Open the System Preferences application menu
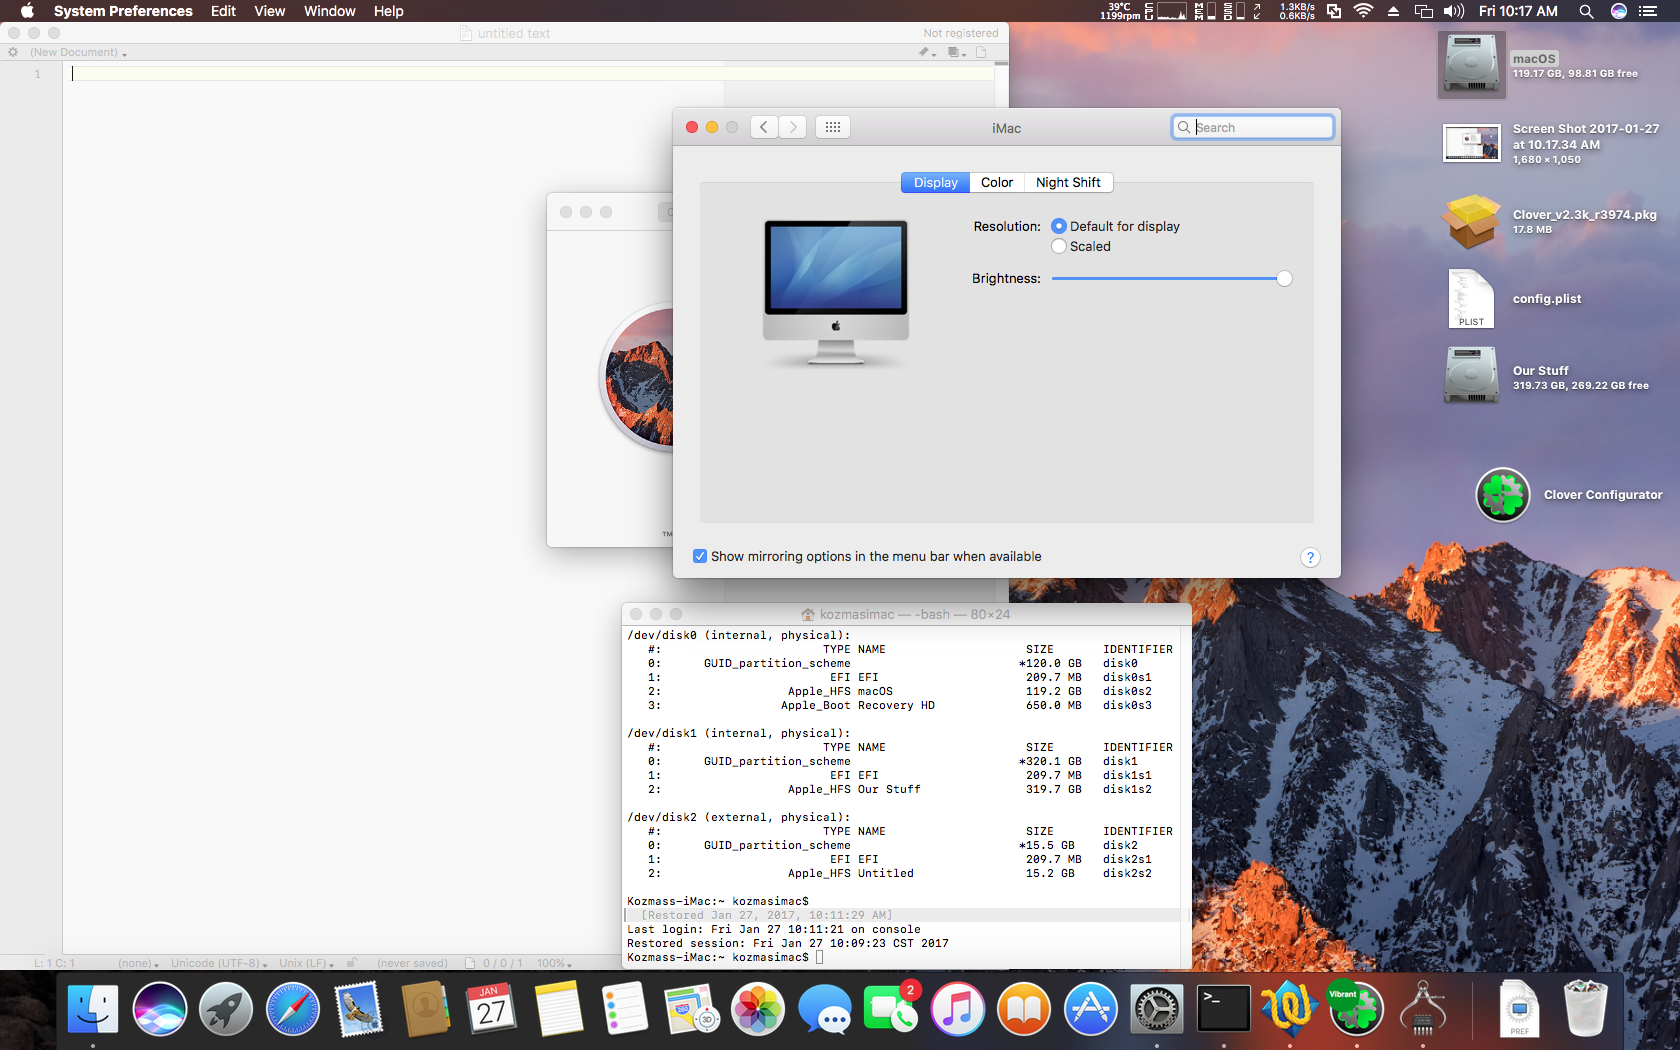The height and width of the screenshot is (1050, 1680). 123,11
